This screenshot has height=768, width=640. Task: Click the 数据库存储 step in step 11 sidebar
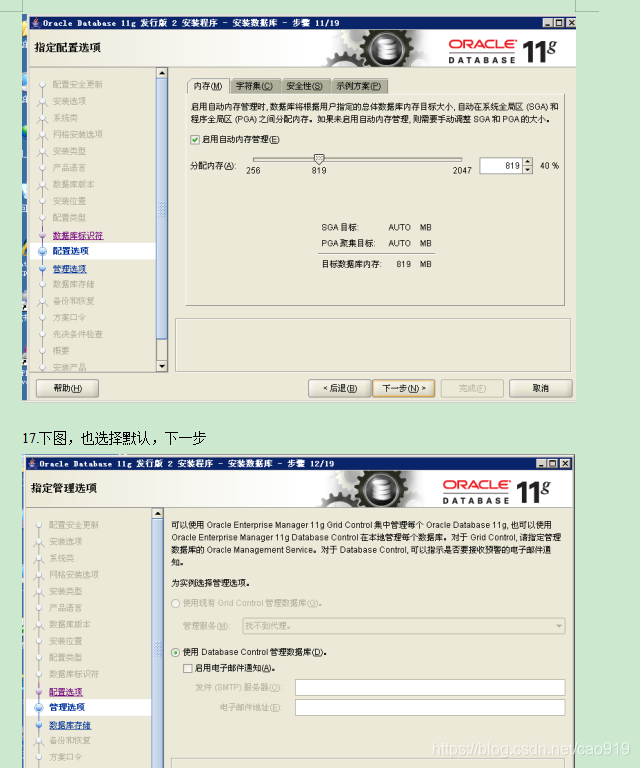[73, 284]
